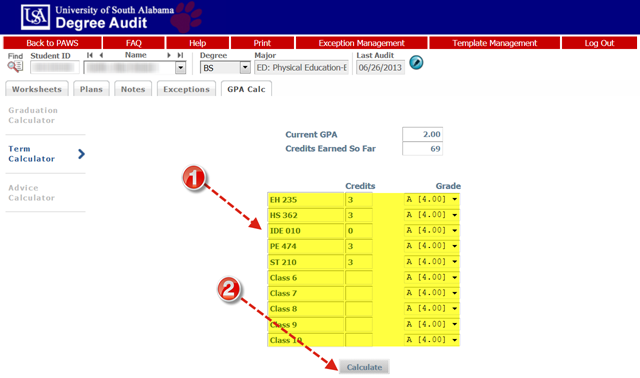This screenshot has height=378, width=640.
Task: Click the Calculate button
Action: 364,367
